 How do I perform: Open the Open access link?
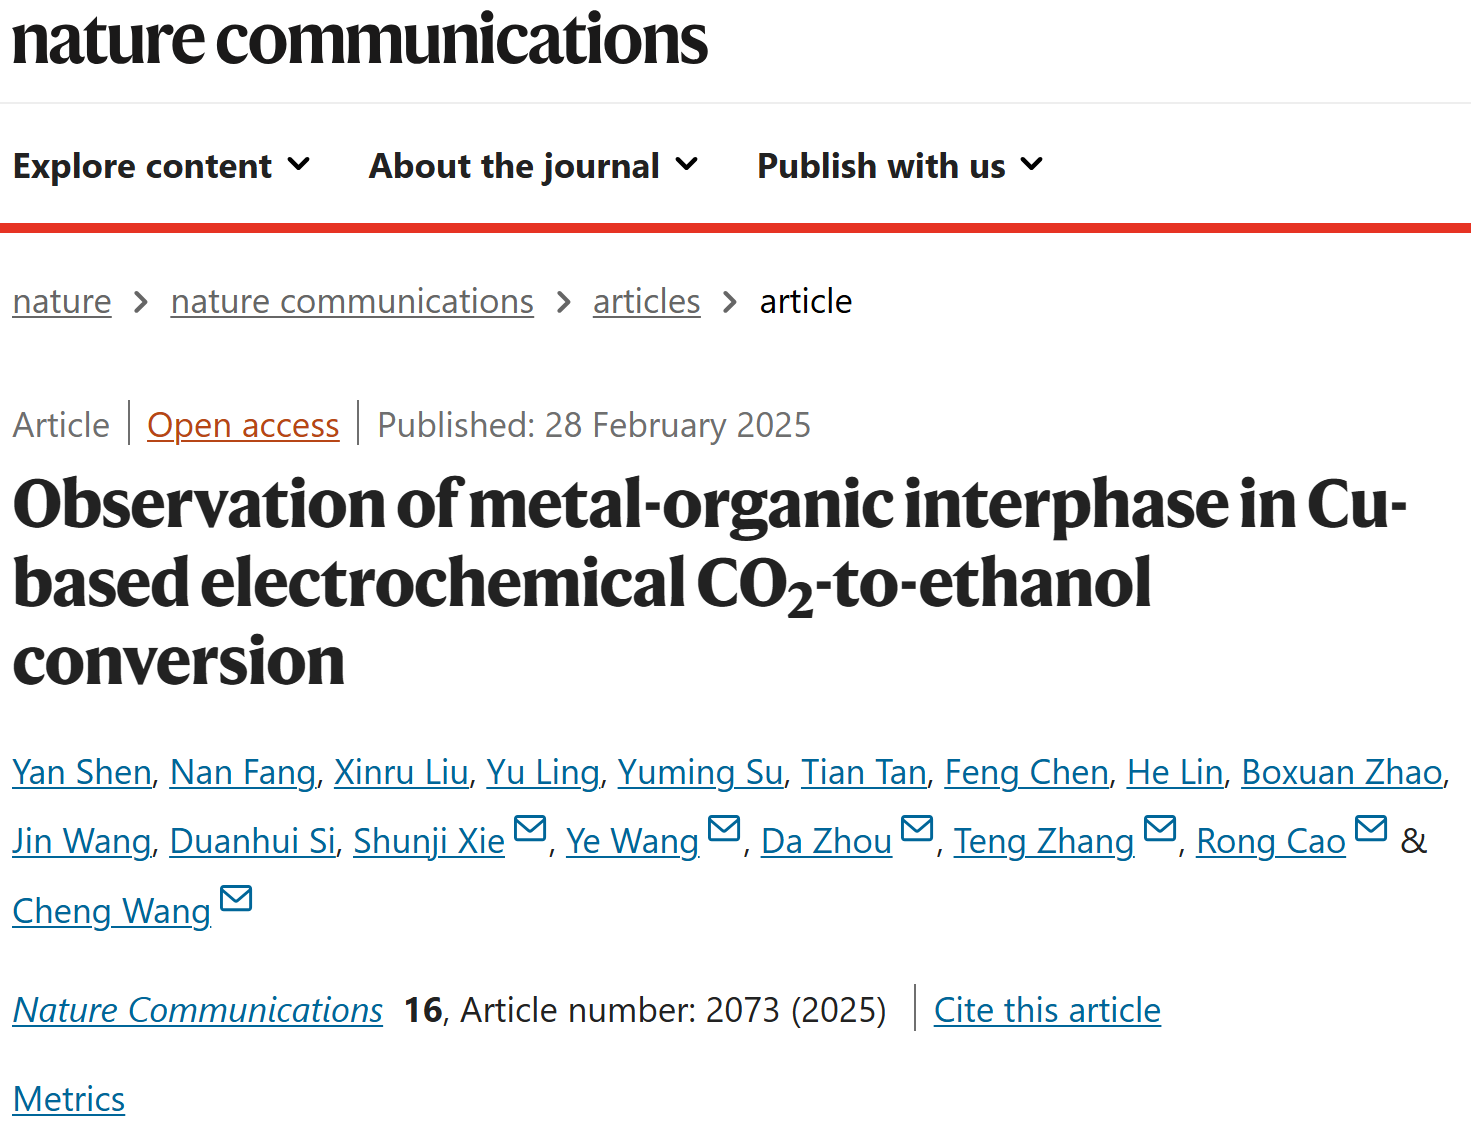[243, 425]
